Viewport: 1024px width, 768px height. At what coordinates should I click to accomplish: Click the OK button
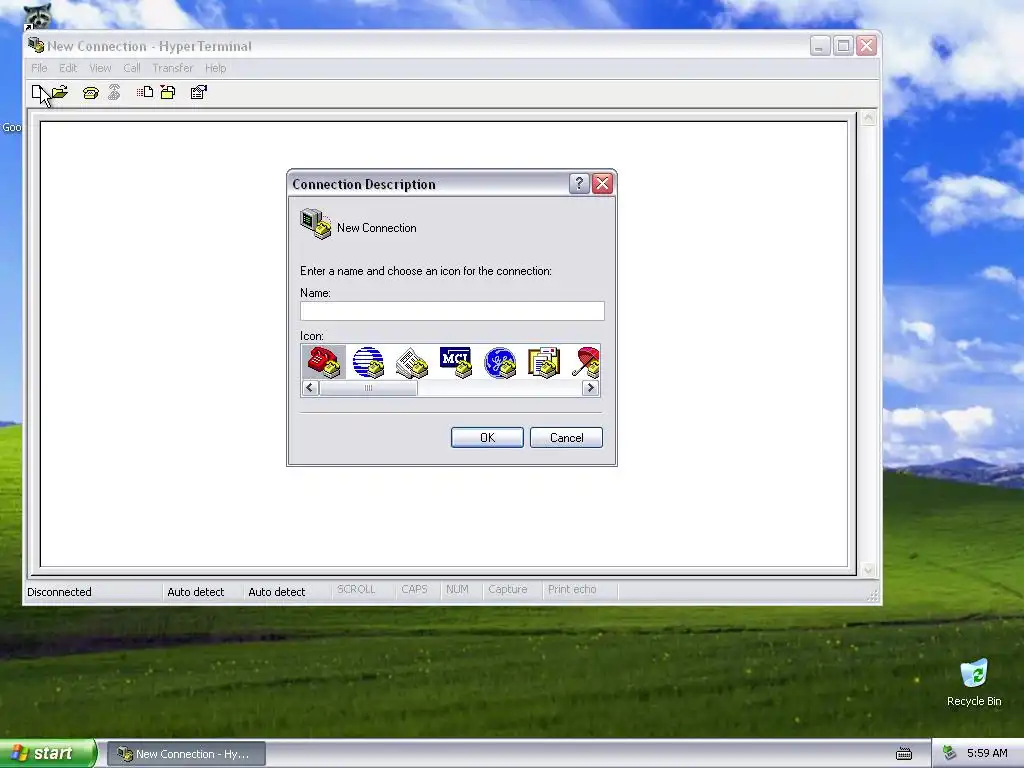(x=487, y=438)
